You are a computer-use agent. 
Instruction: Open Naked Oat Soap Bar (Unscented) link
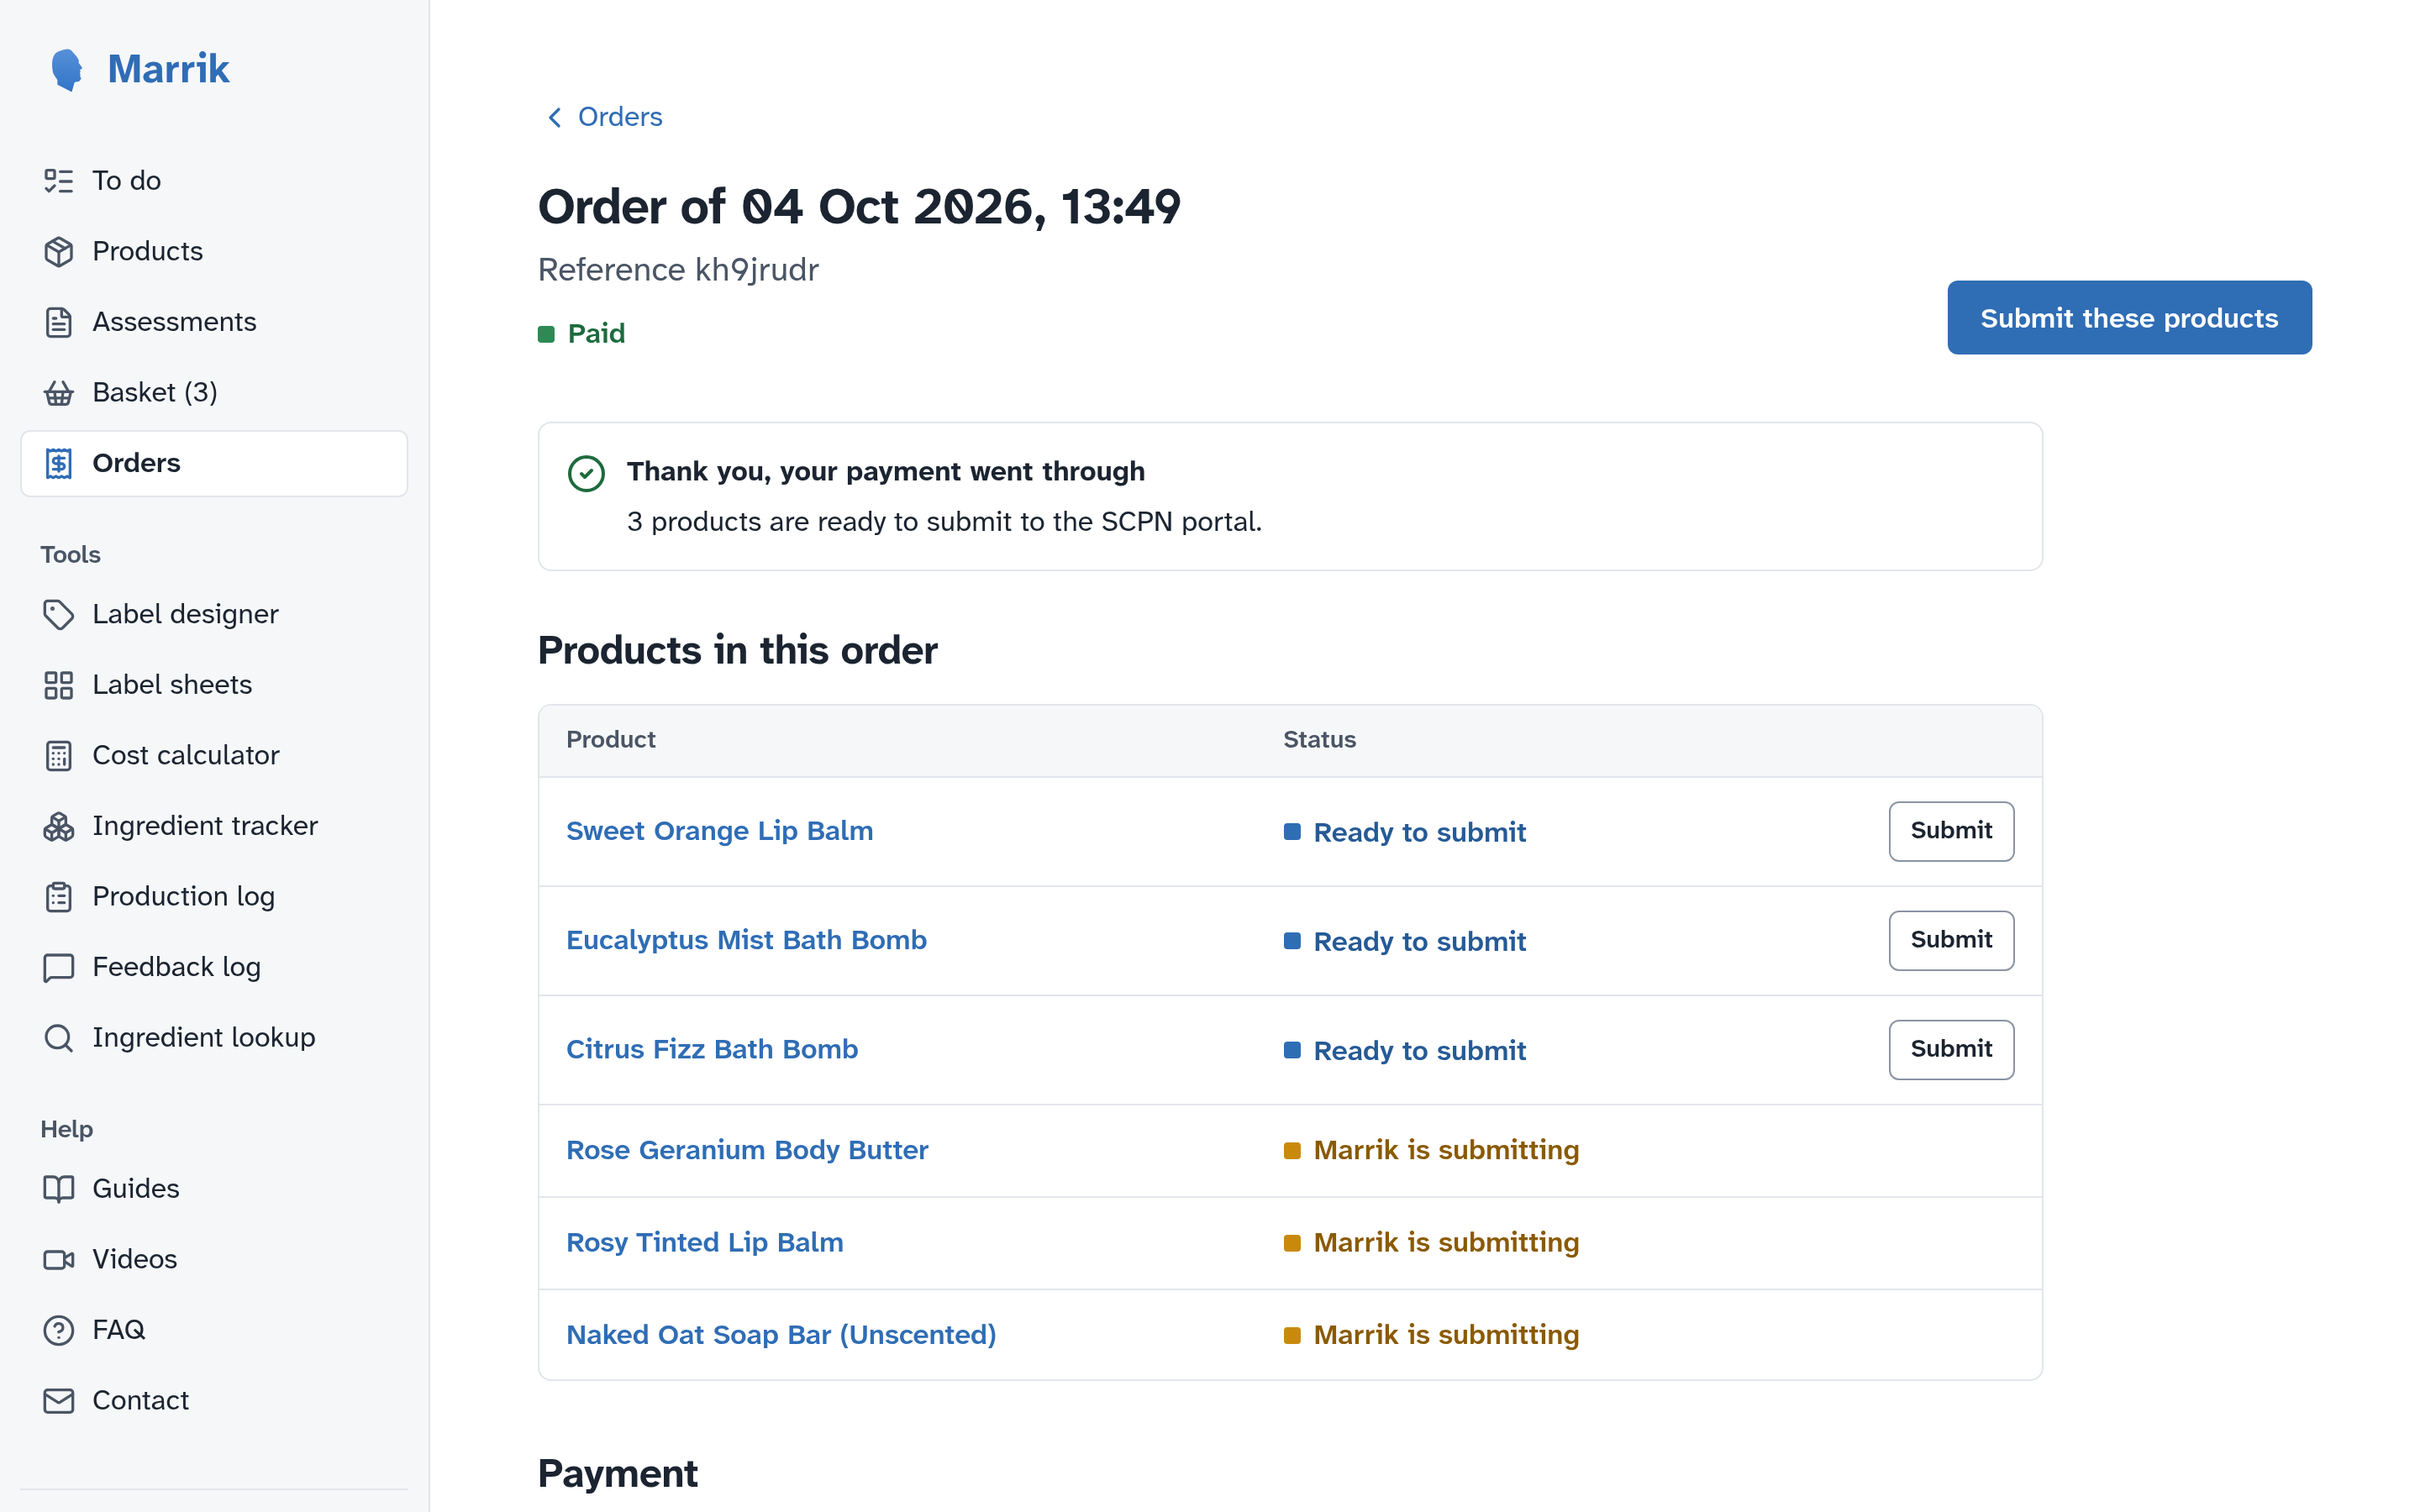click(781, 1335)
